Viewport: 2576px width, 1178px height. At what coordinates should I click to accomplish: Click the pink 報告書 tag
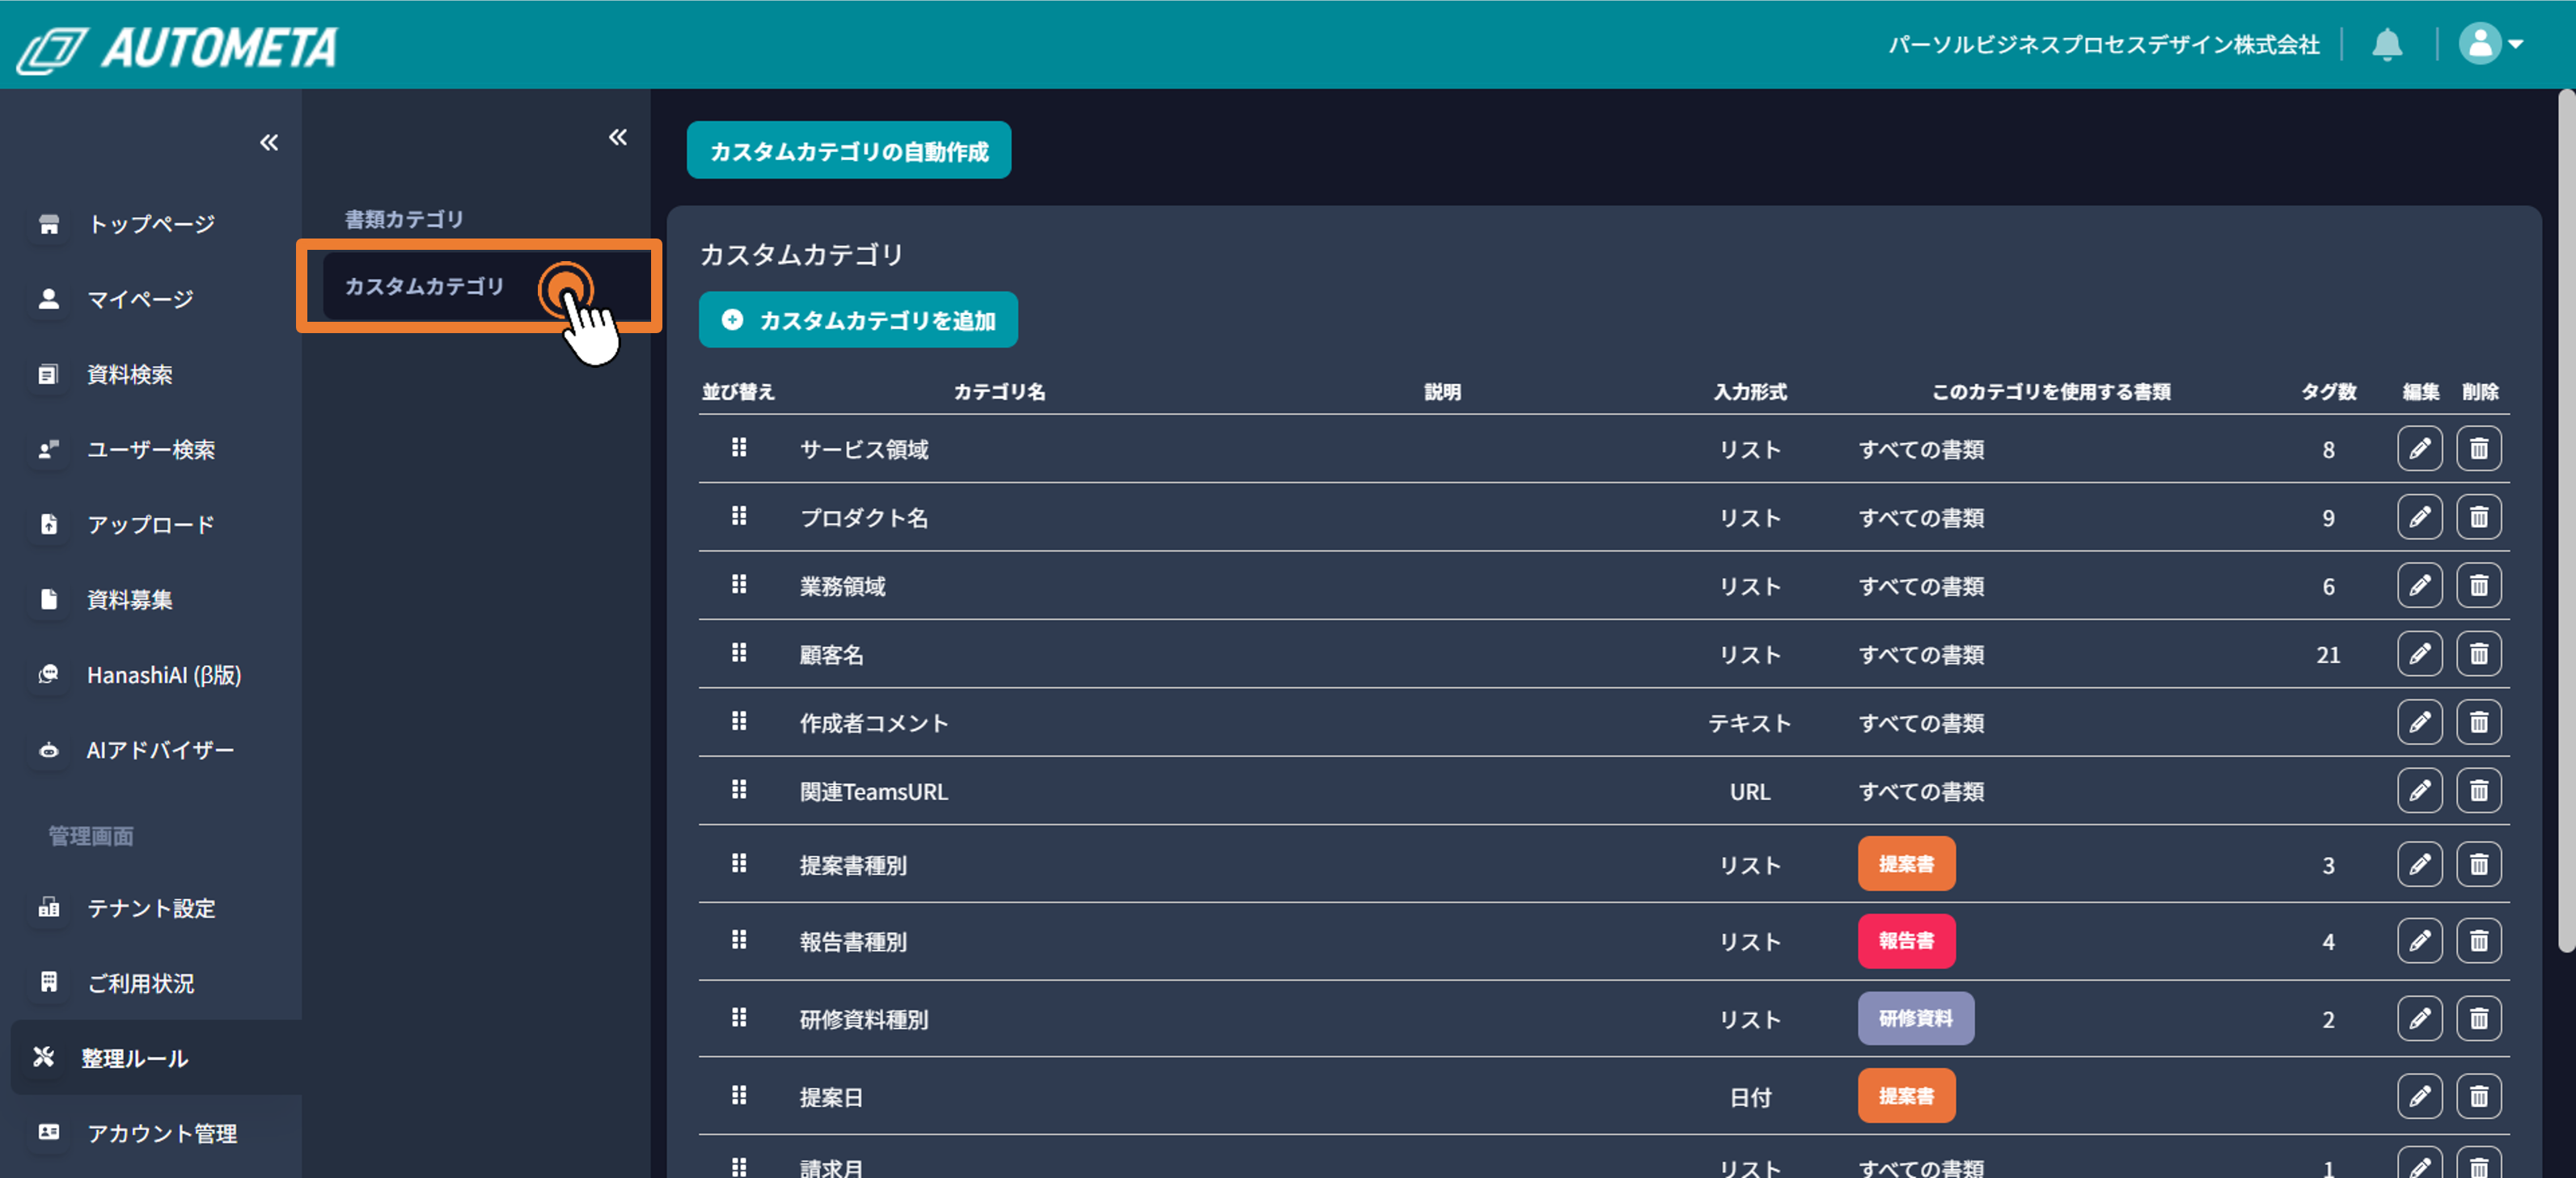coord(1906,941)
